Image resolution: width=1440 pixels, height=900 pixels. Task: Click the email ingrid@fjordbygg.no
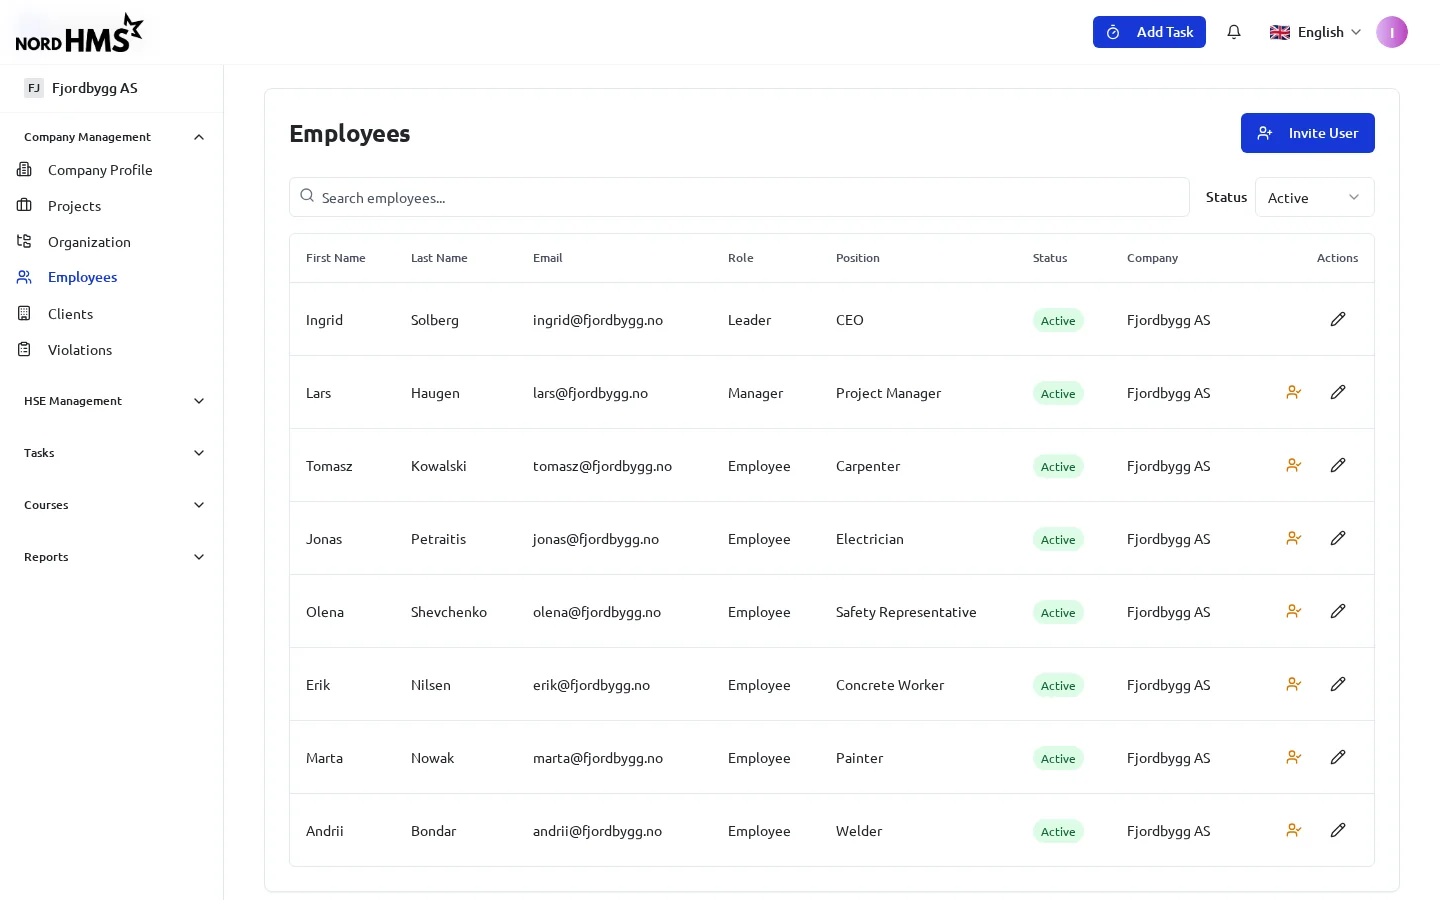tap(598, 320)
